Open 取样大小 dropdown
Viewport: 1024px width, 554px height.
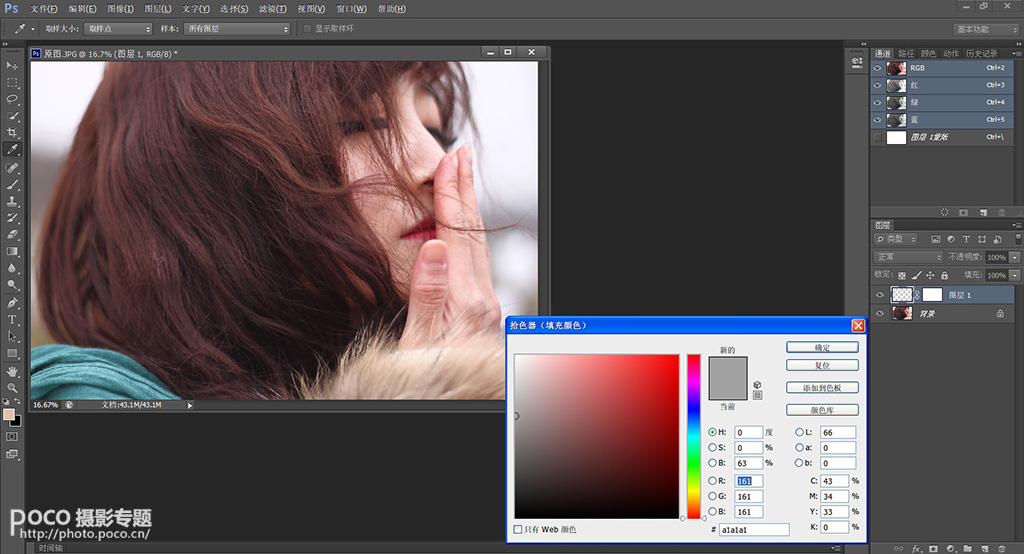118,29
